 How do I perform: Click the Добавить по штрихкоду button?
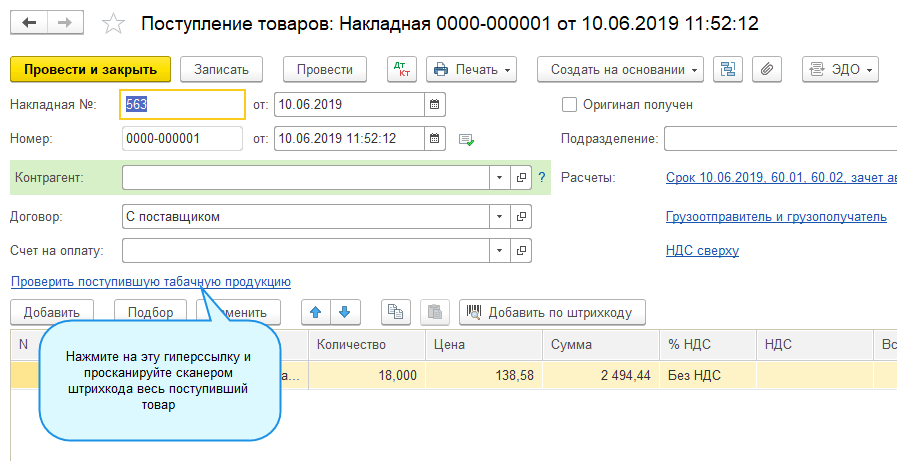tap(552, 312)
